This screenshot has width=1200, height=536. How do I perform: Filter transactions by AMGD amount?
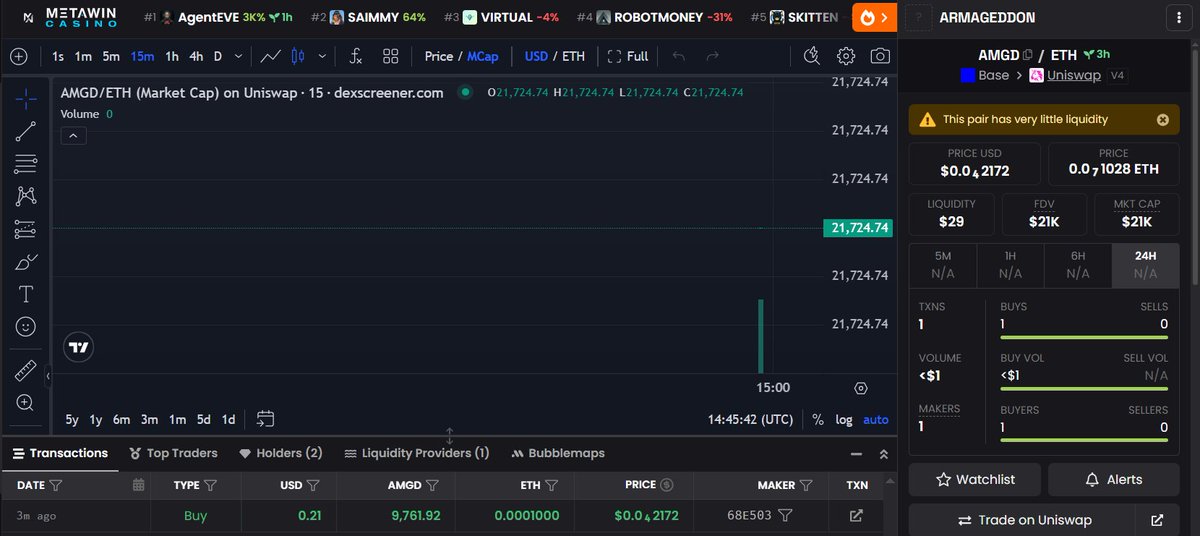432,485
